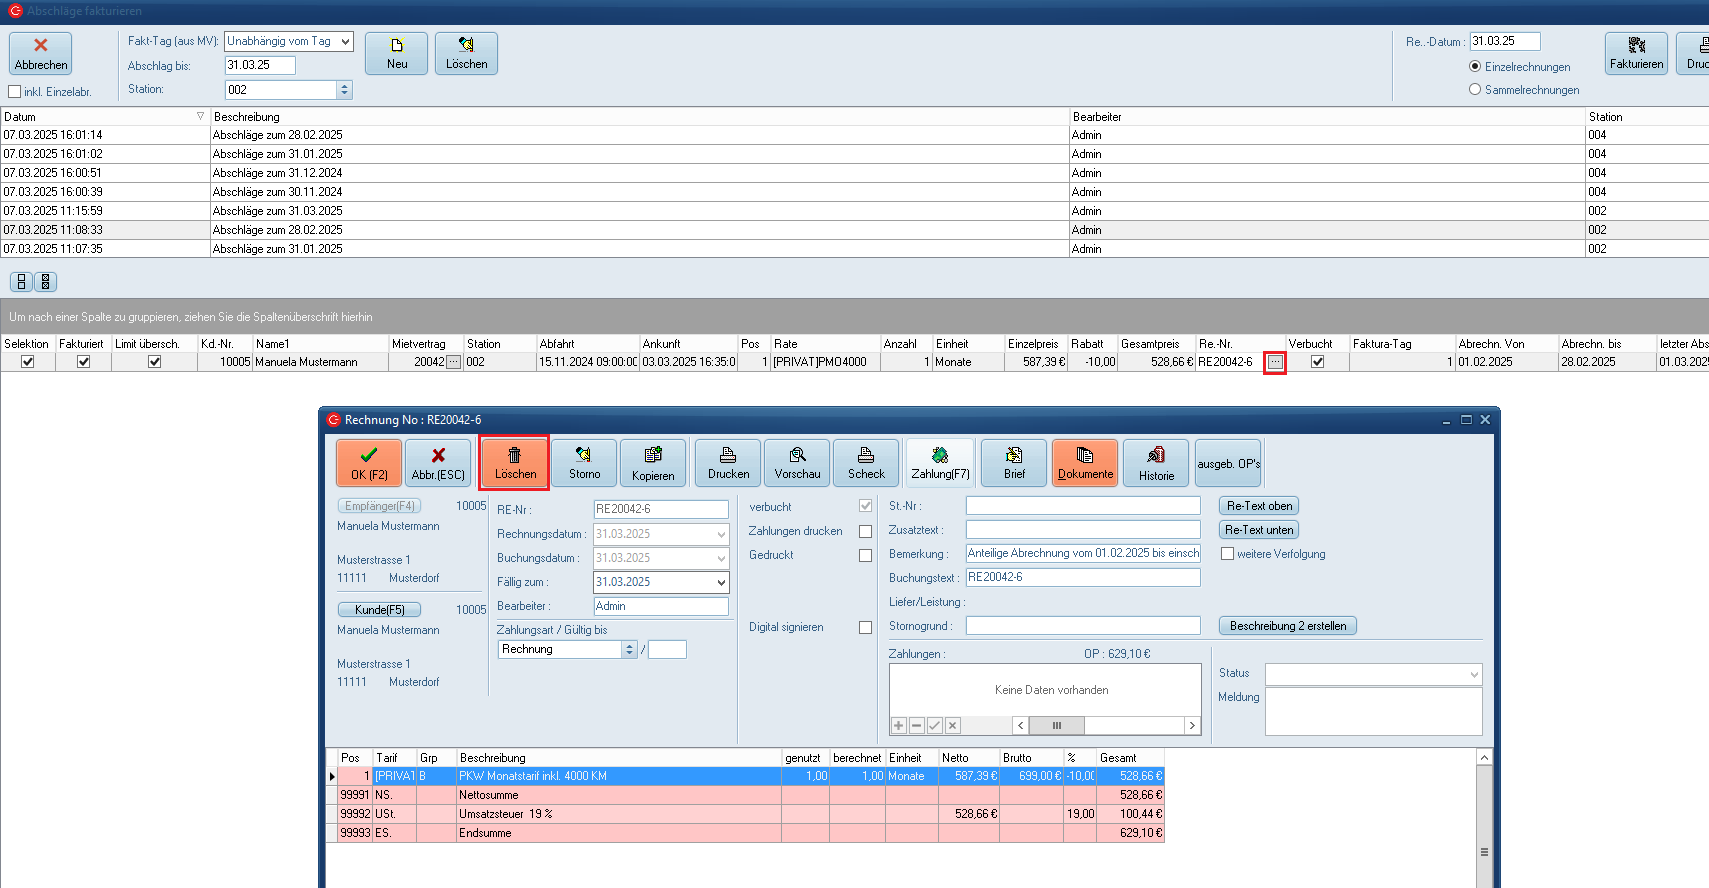
Task: Open the Fakt-Tag dropdown
Action: (345, 41)
